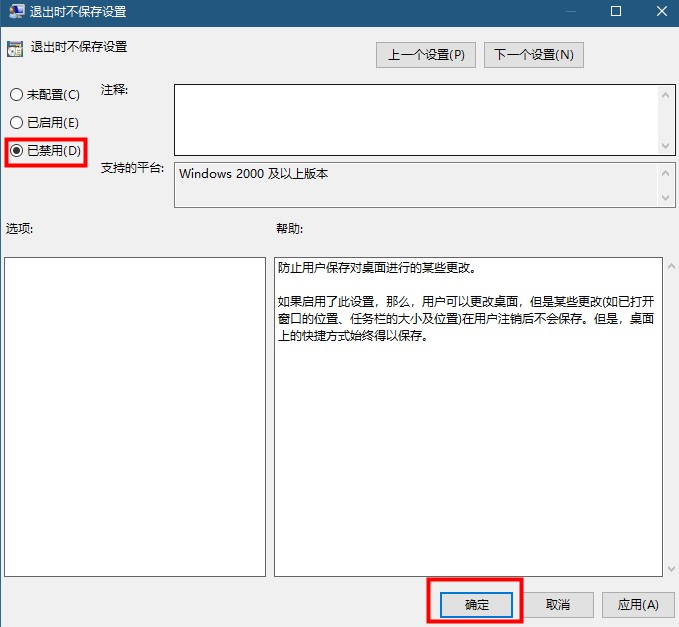This screenshot has height=627, width=679.
Task: Click the empty 选项 options panel
Action: (x=135, y=416)
